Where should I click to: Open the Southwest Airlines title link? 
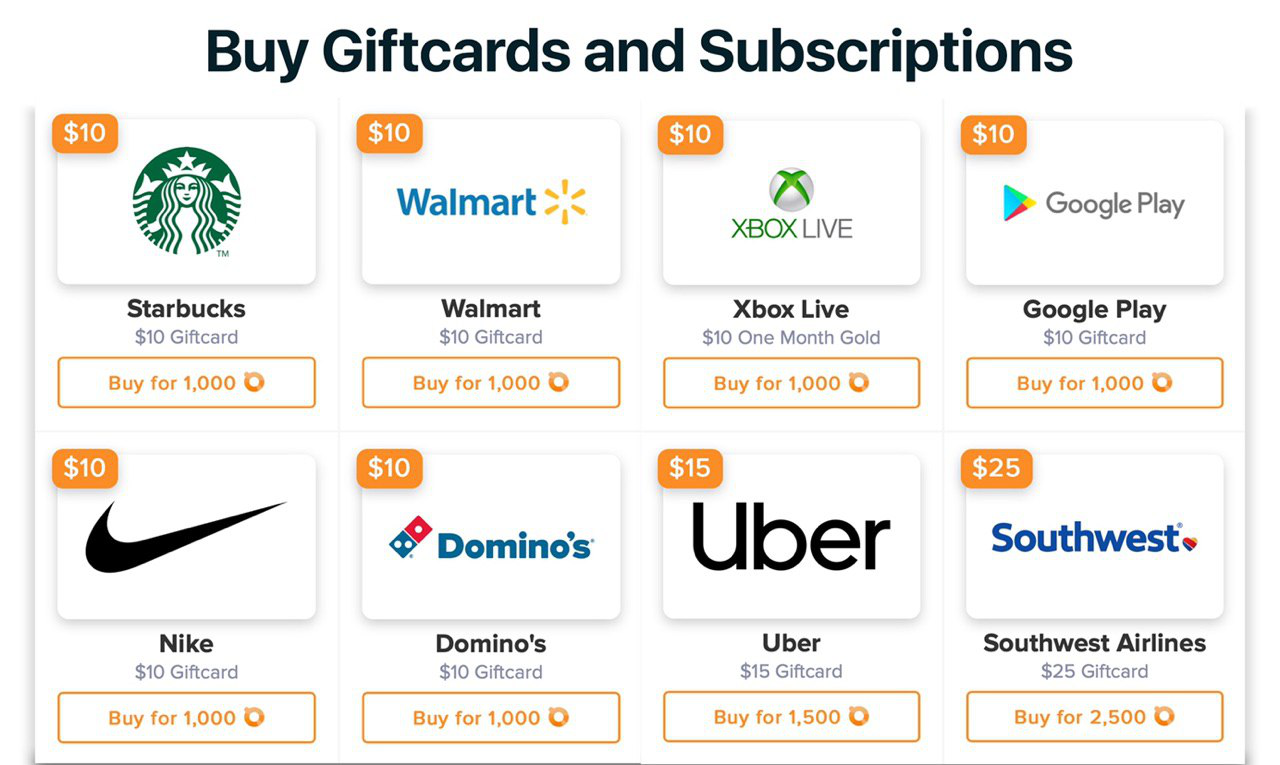point(1094,643)
